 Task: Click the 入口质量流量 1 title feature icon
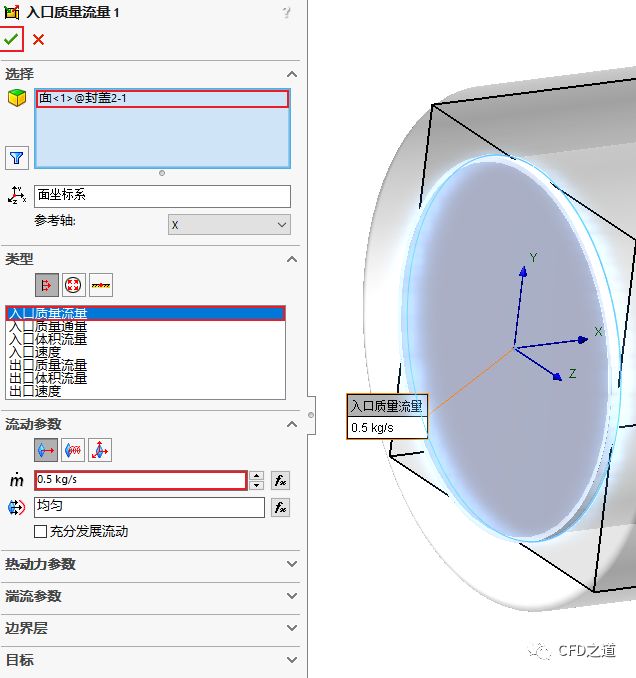pyautogui.click(x=12, y=13)
